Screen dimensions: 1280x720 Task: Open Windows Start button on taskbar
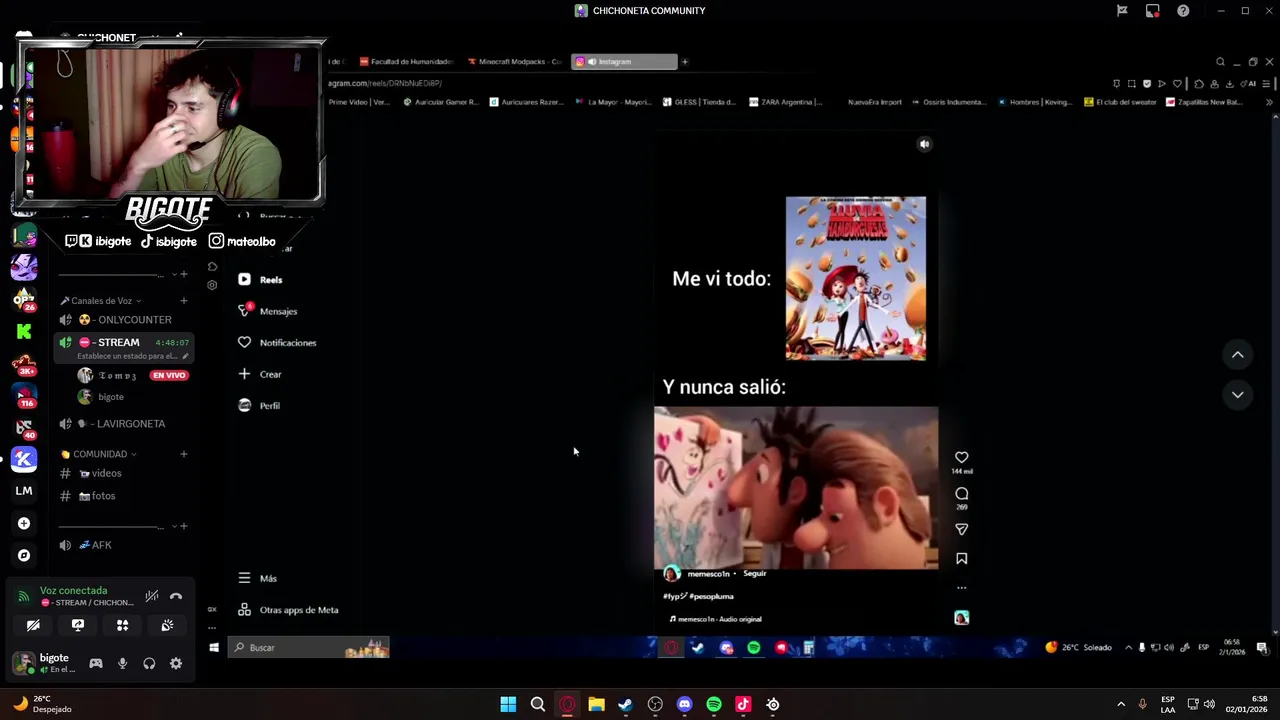click(508, 704)
